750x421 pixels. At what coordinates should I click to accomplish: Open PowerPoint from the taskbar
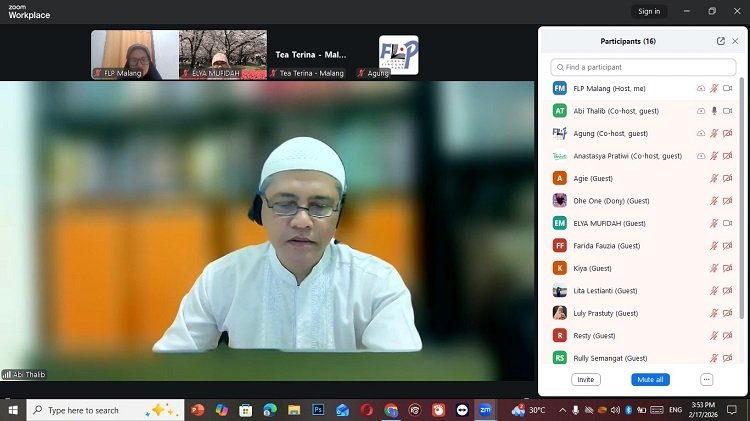point(197,410)
